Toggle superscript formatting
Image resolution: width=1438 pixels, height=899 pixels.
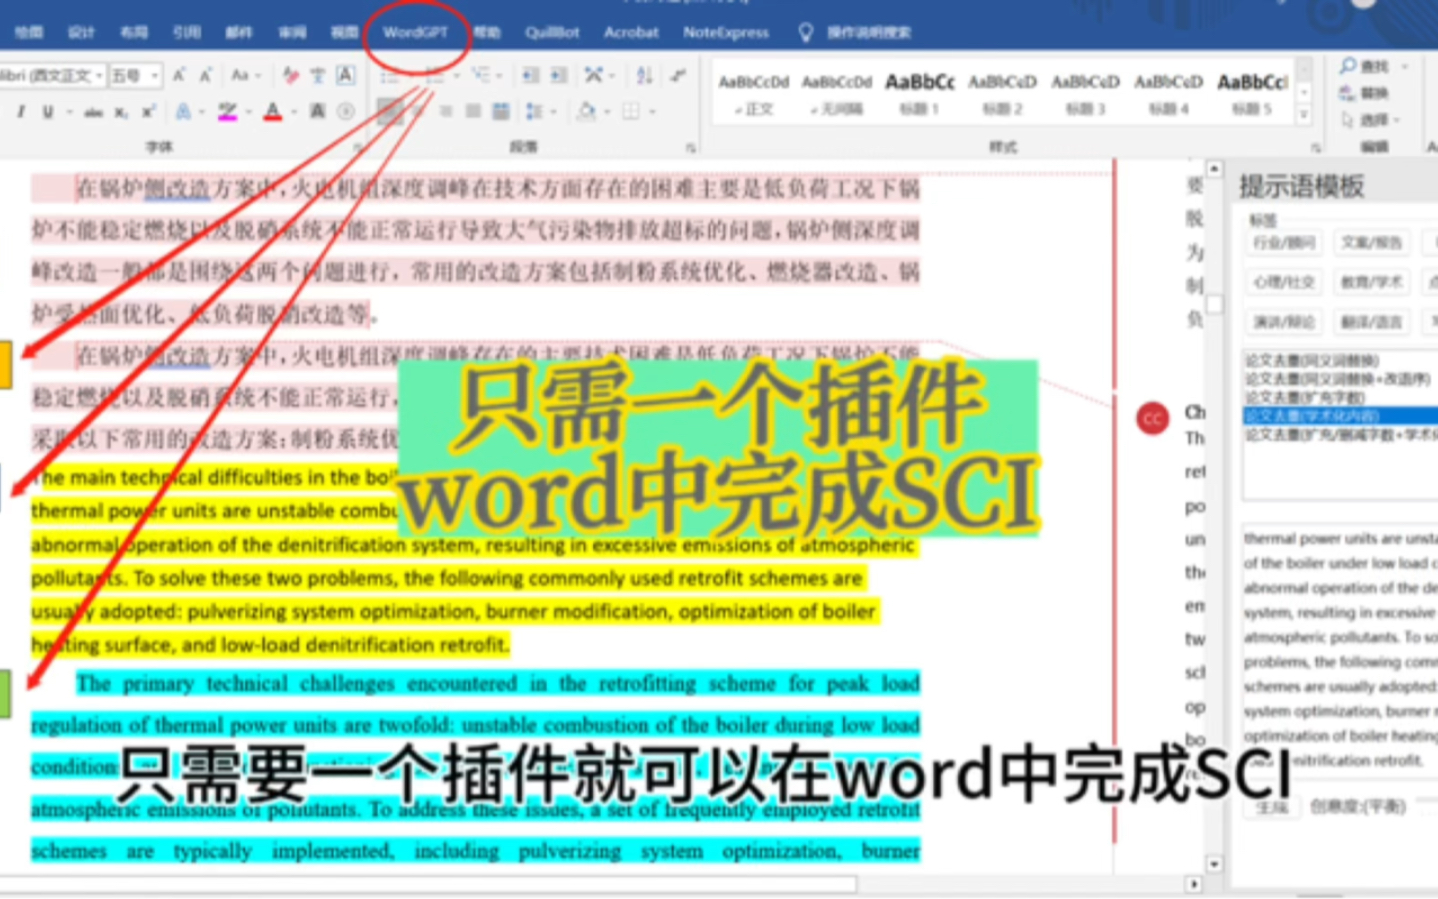(148, 112)
